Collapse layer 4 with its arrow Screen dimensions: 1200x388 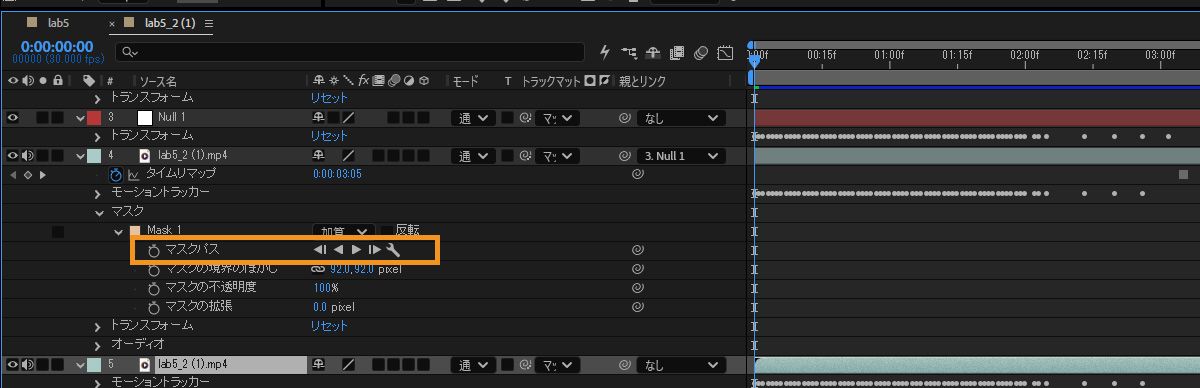pyautogui.click(x=81, y=156)
